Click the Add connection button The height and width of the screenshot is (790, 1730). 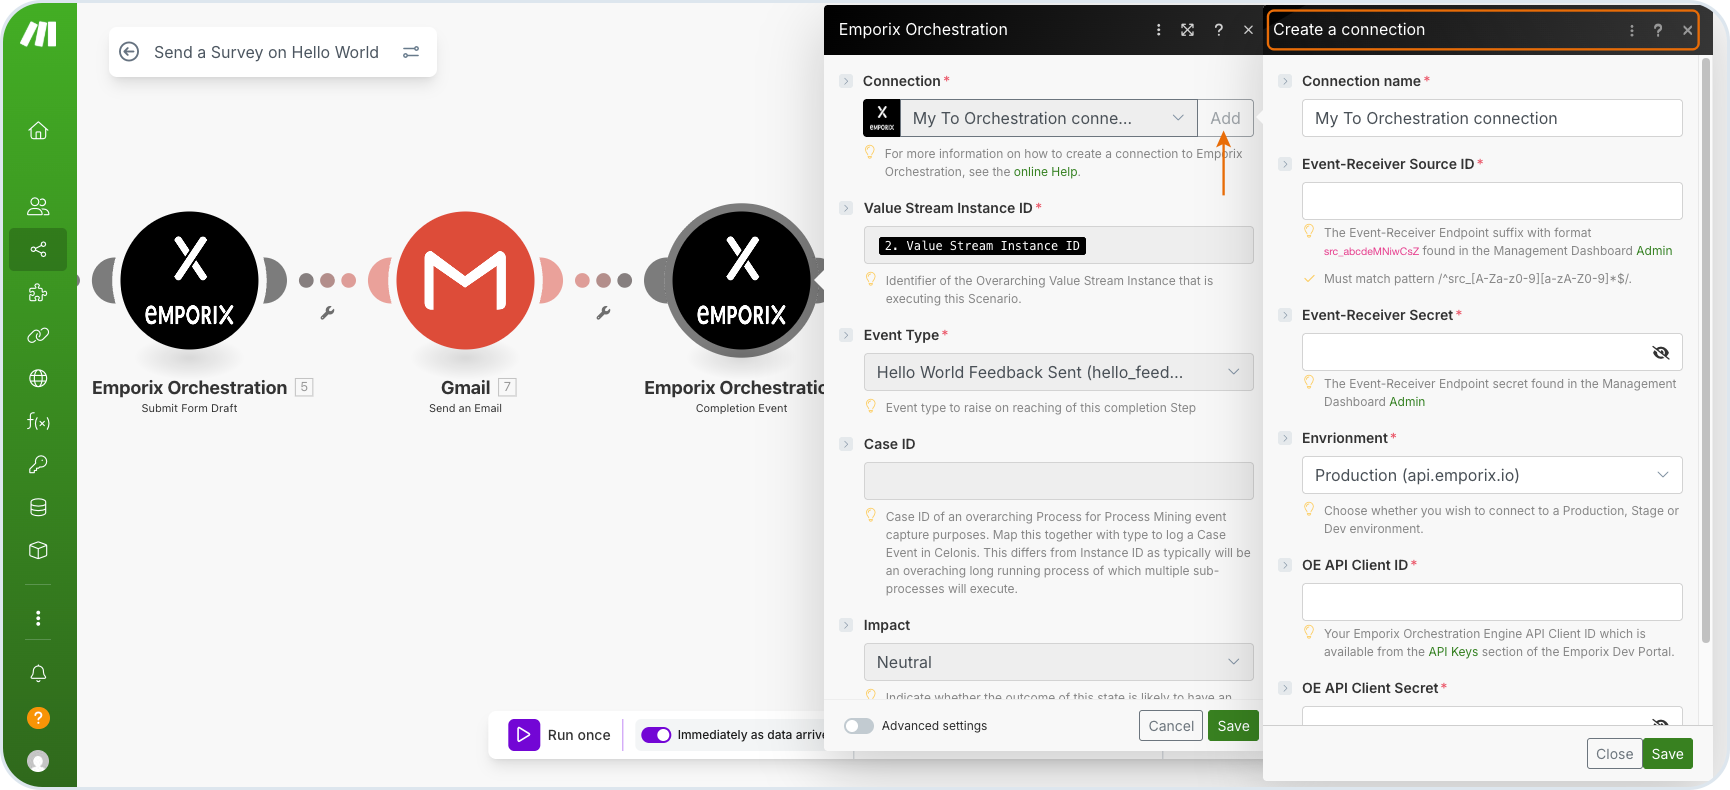1225,118
